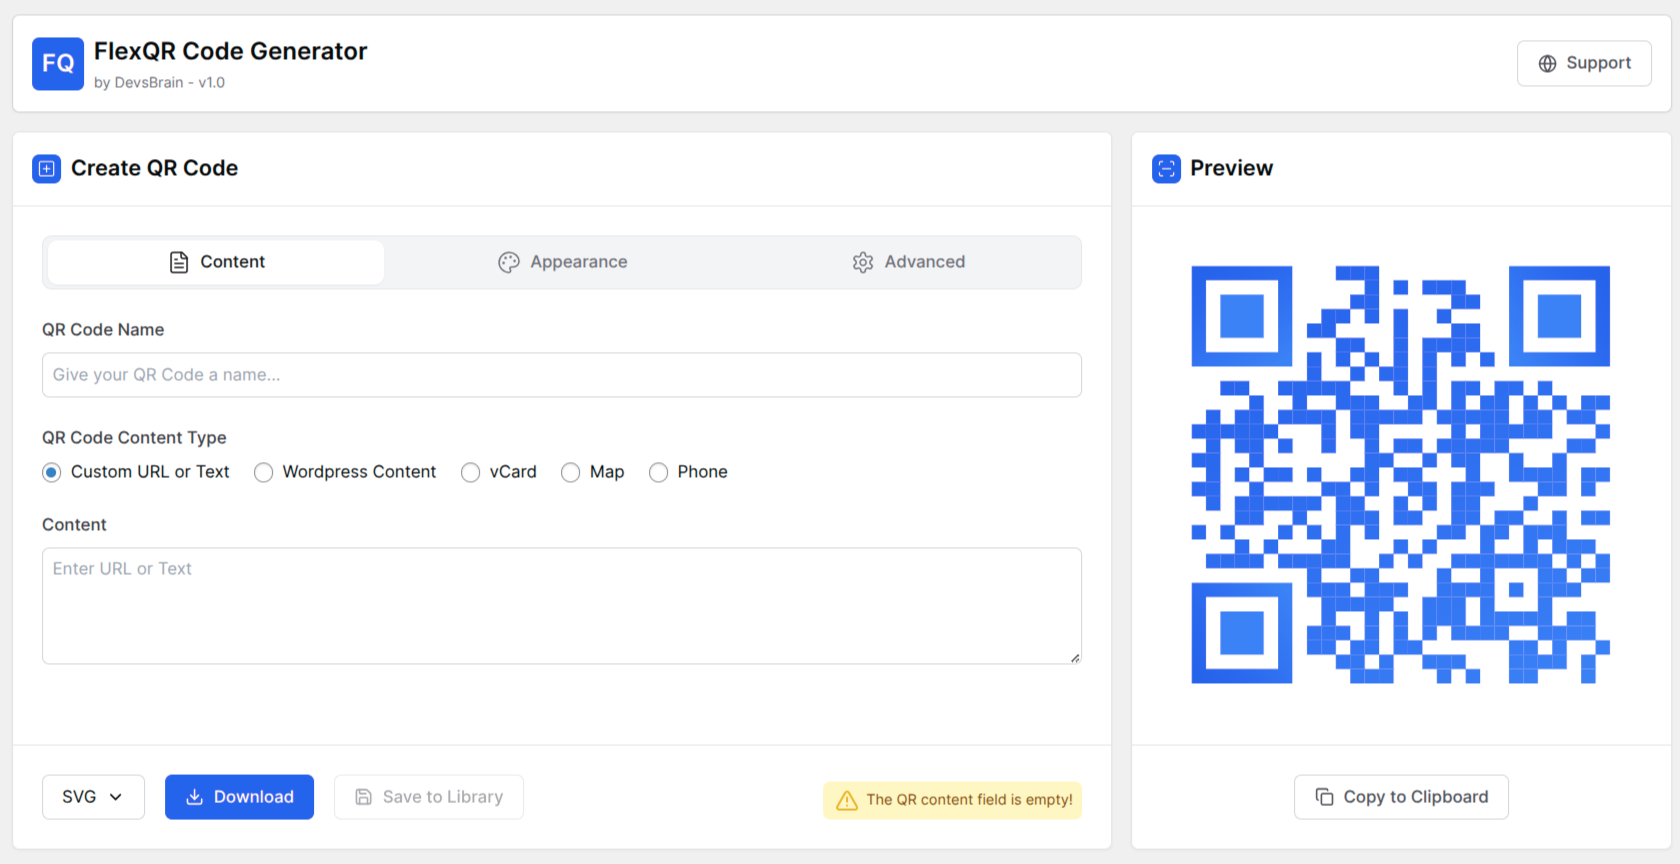Focus the QR Code Name input field
1680x864 pixels.
tap(562, 375)
